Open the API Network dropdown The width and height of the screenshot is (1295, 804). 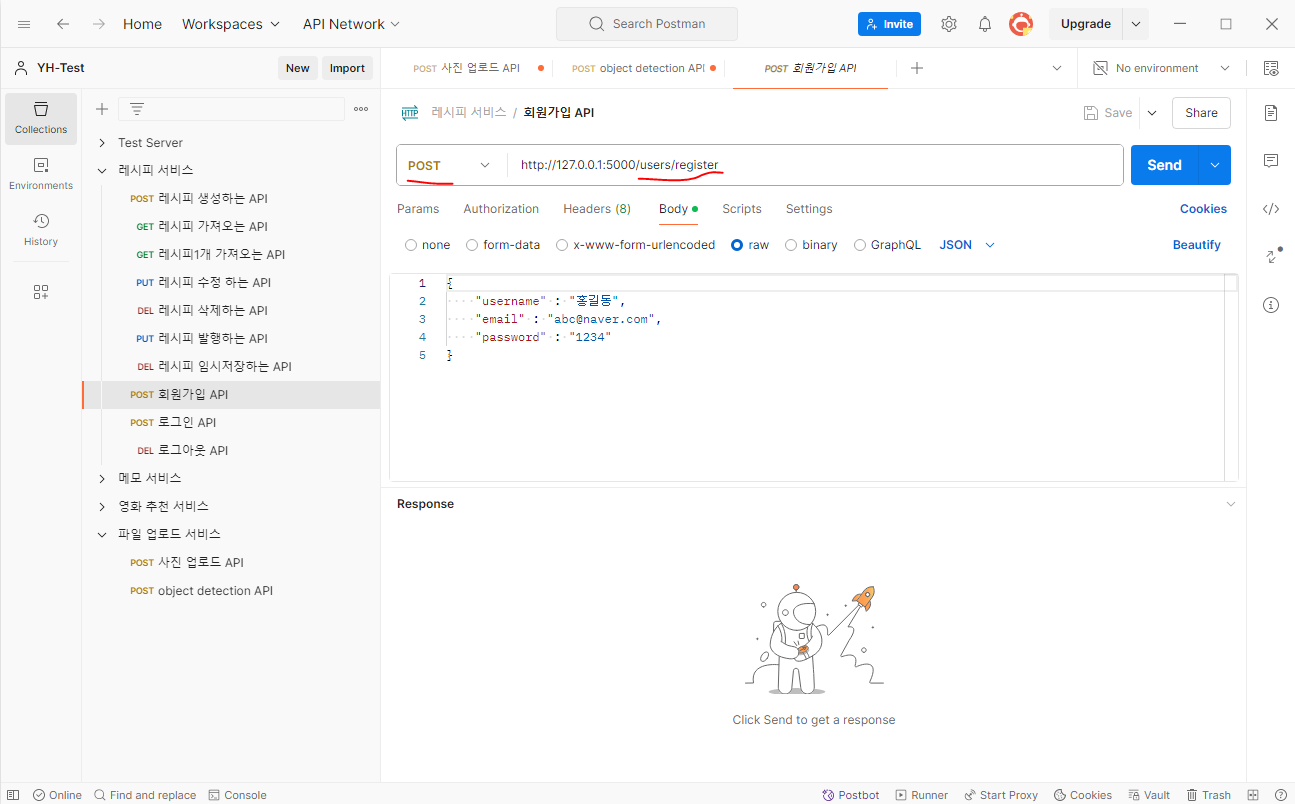(x=351, y=24)
